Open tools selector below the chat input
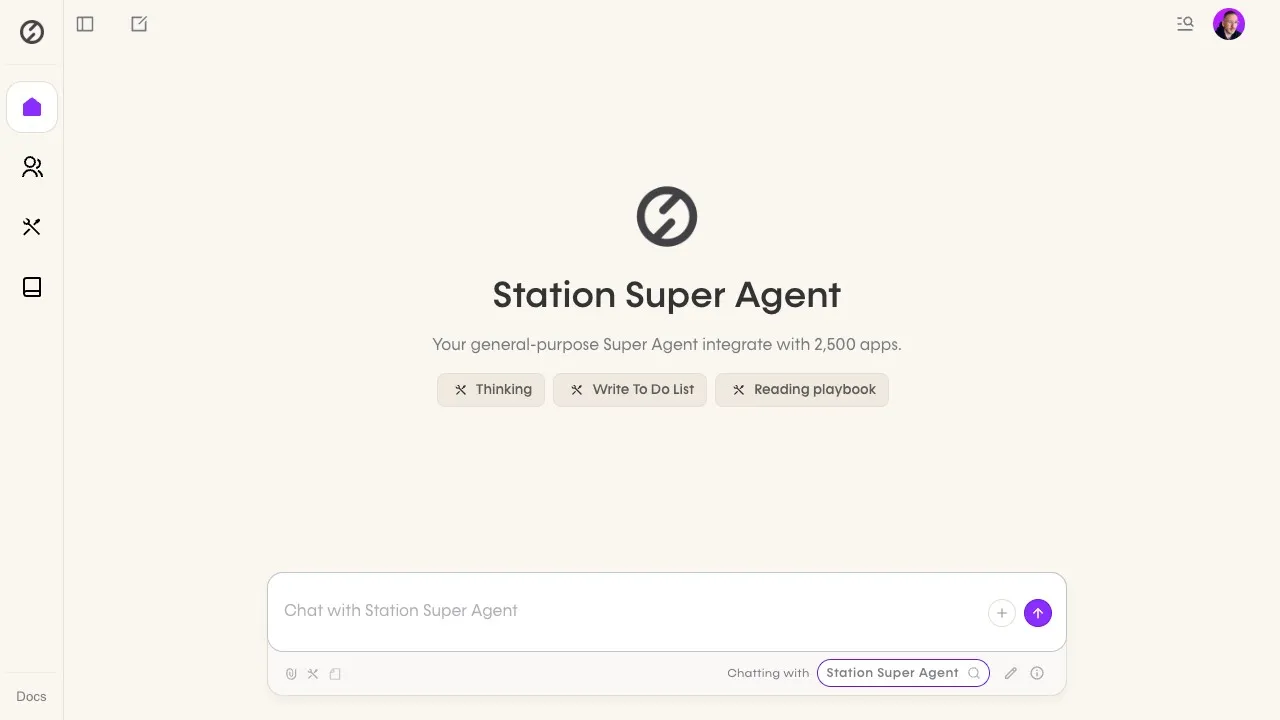The width and height of the screenshot is (1280, 720). (x=313, y=674)
